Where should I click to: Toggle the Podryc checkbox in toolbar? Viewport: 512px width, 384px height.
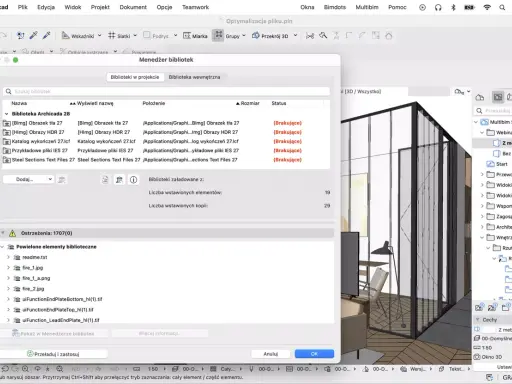click(147, 35)
